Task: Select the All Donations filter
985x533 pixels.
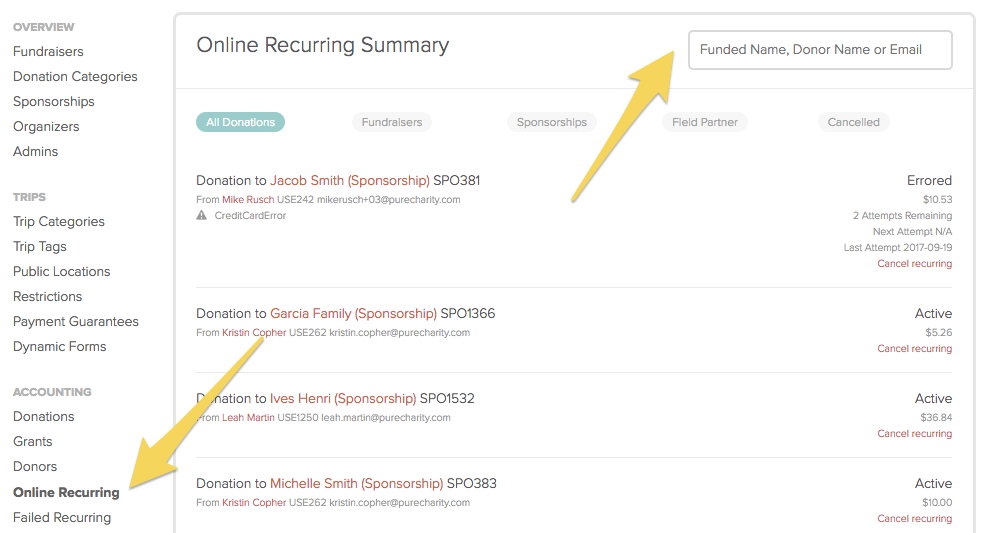Action: [x=241, y=122]
